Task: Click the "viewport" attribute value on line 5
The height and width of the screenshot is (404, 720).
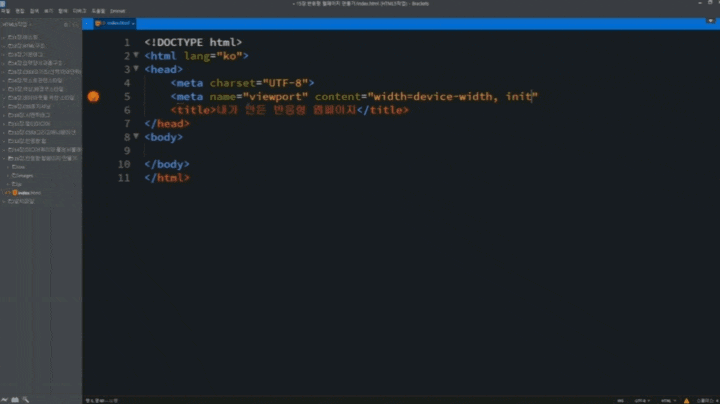Action: [x=275, y=96]
